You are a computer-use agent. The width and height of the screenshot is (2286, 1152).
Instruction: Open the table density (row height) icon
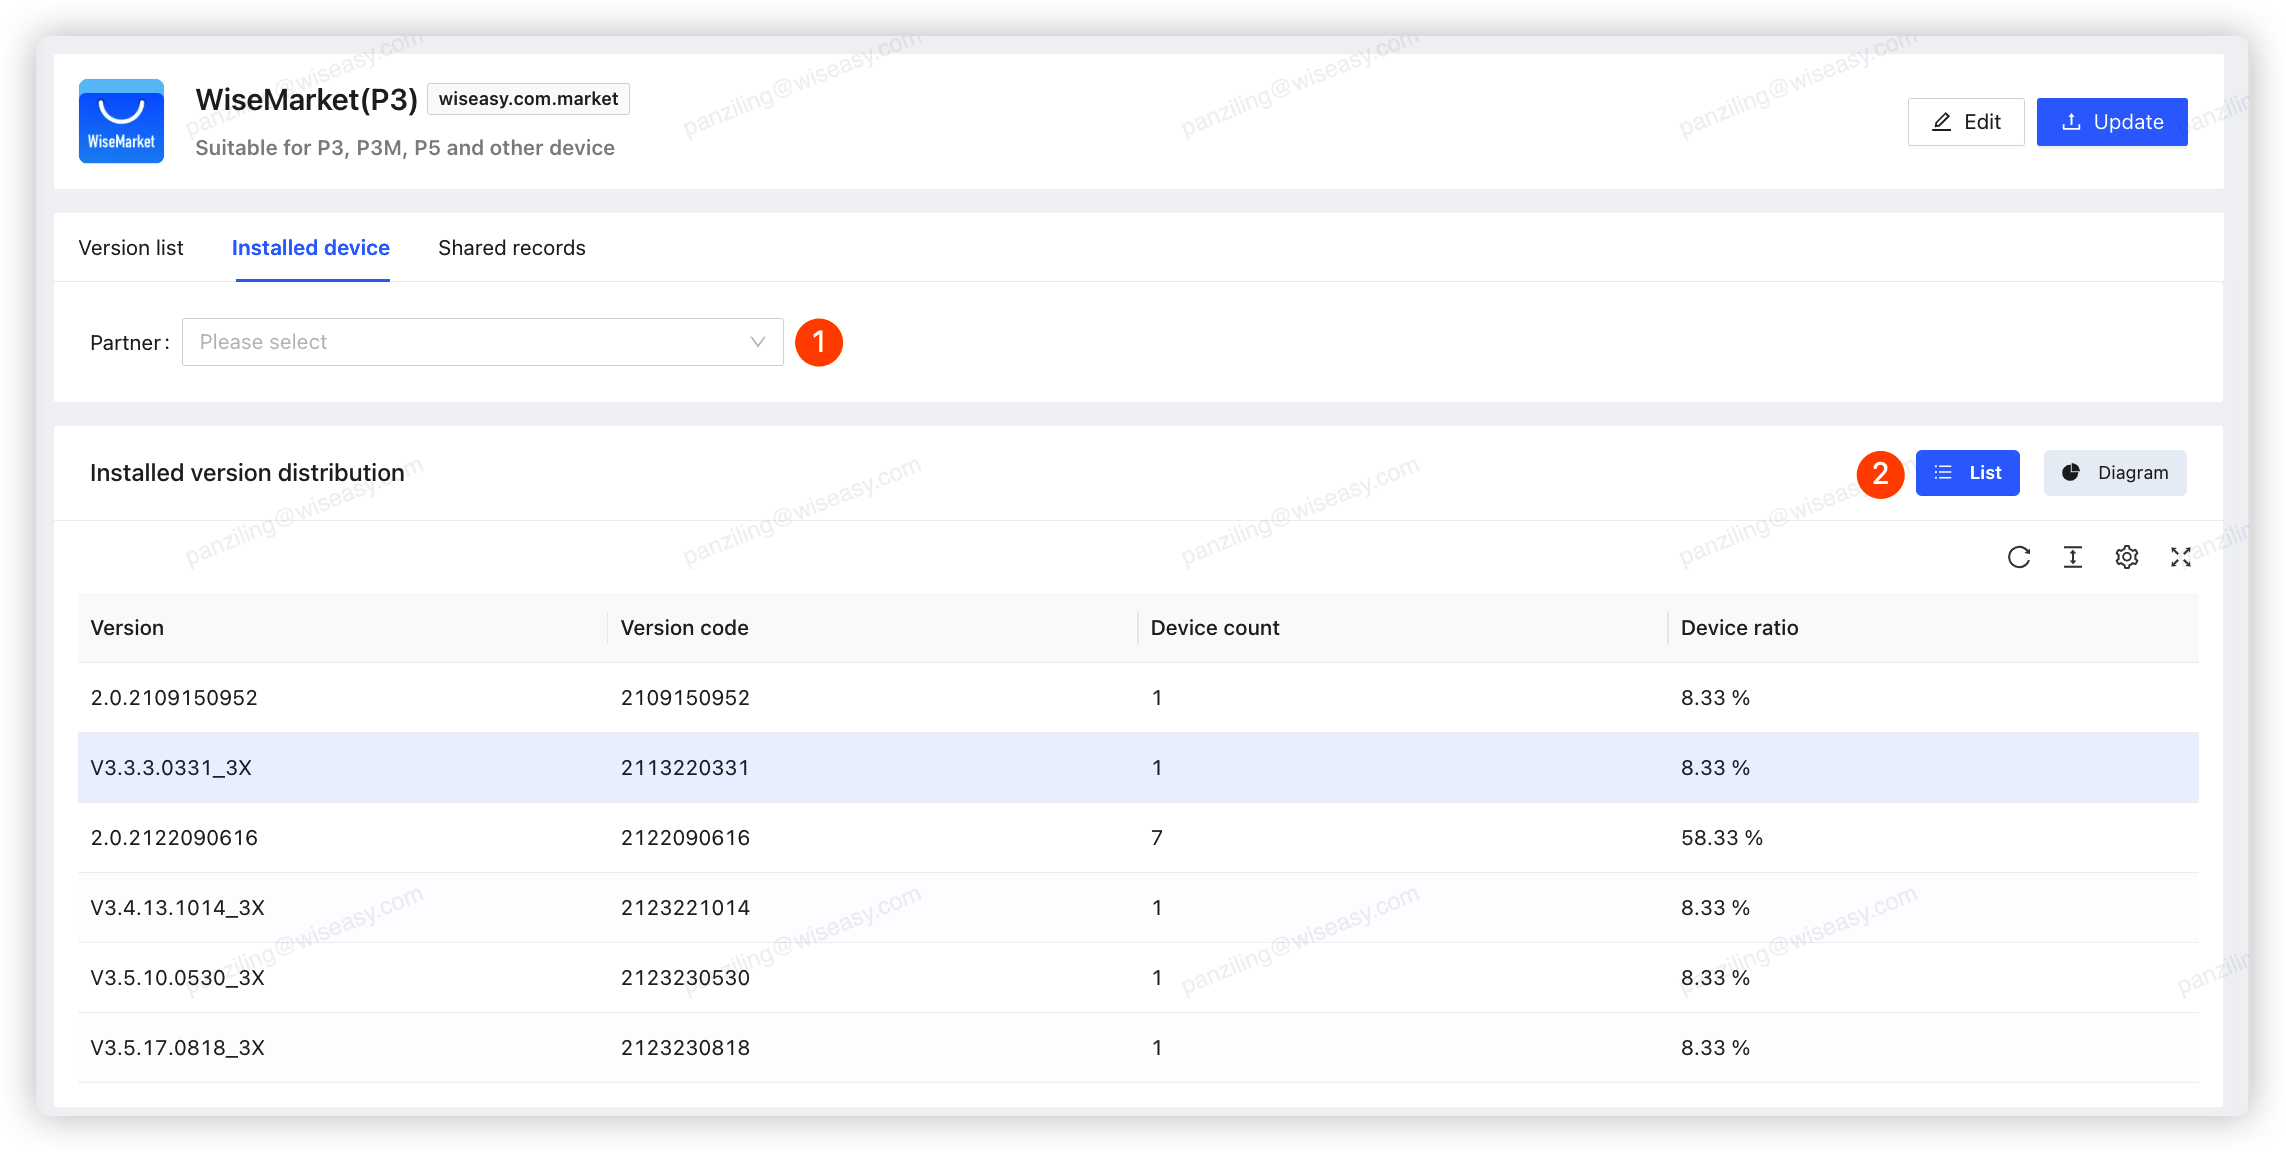pyautogui.click(x=2072, y=557)
